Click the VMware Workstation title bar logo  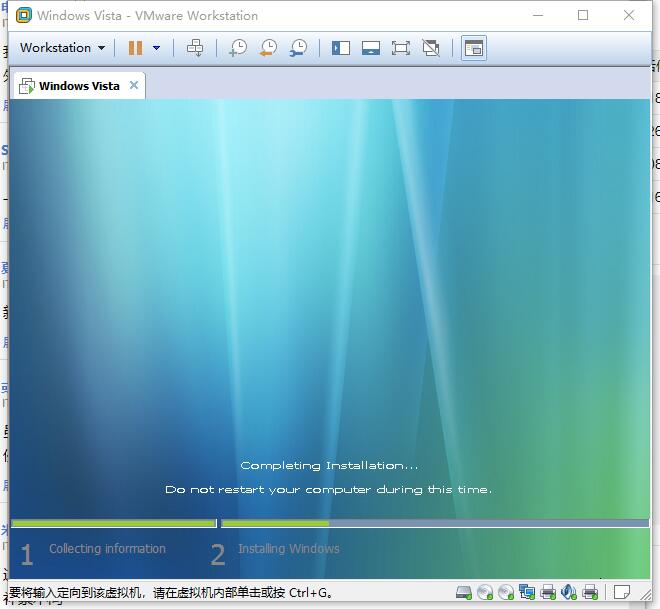click(24, 15)
